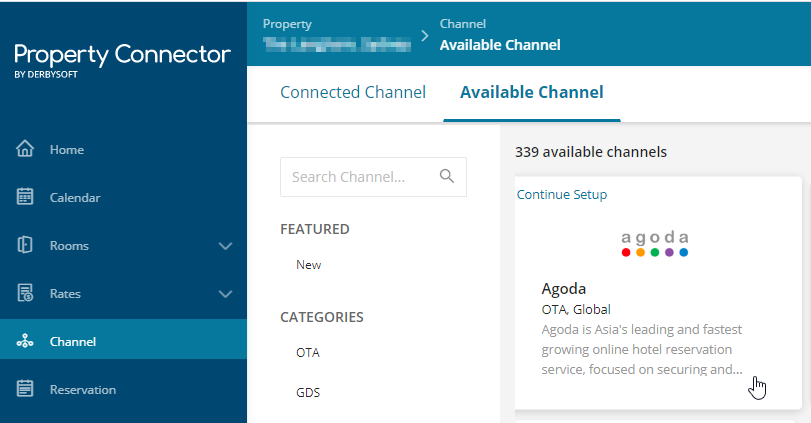Image resolution: width=811 pixels, height=423 pixels.
Task: Click 'OTA, Global' text on Agoda card
Action: click(576, 309)
